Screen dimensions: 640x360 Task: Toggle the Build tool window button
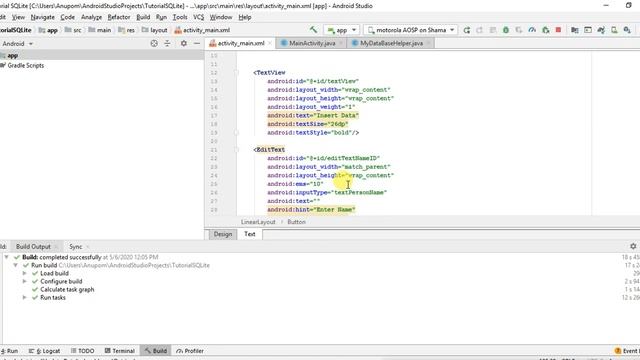coord(156,351)
